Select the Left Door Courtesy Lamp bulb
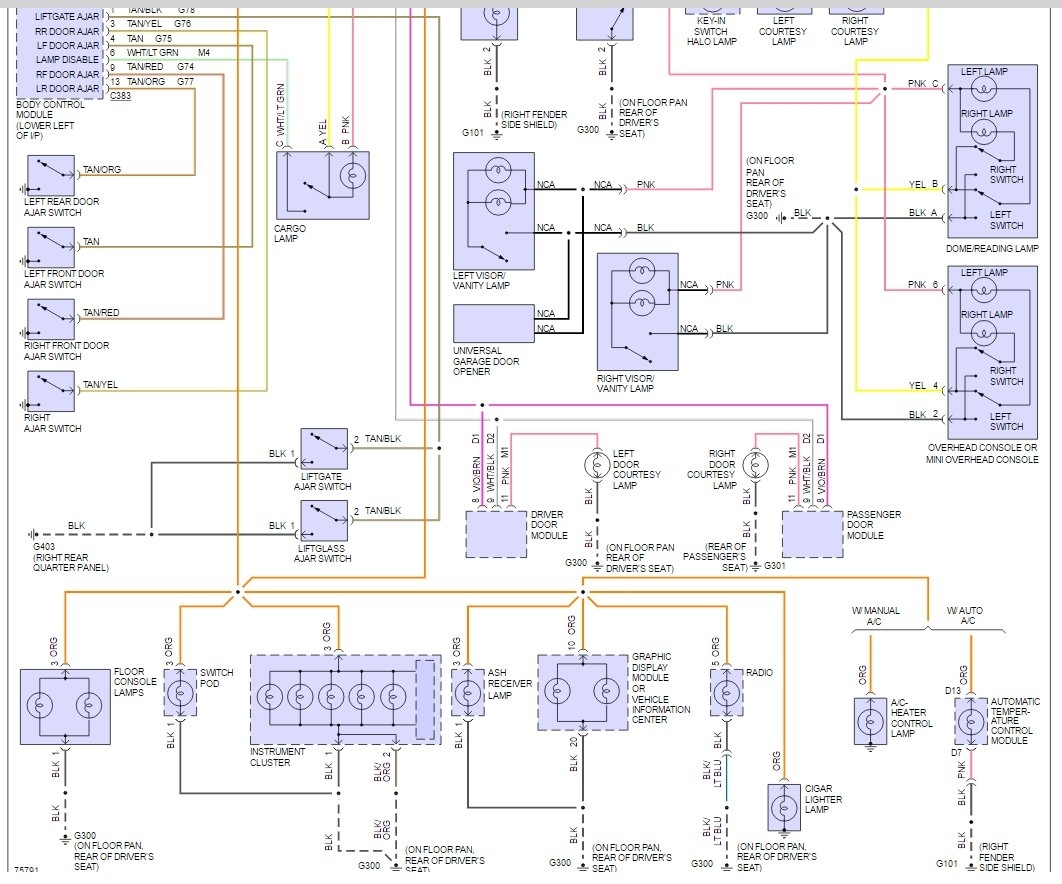The width and height of the screenshot is (1062, 884). coord(597,465)
